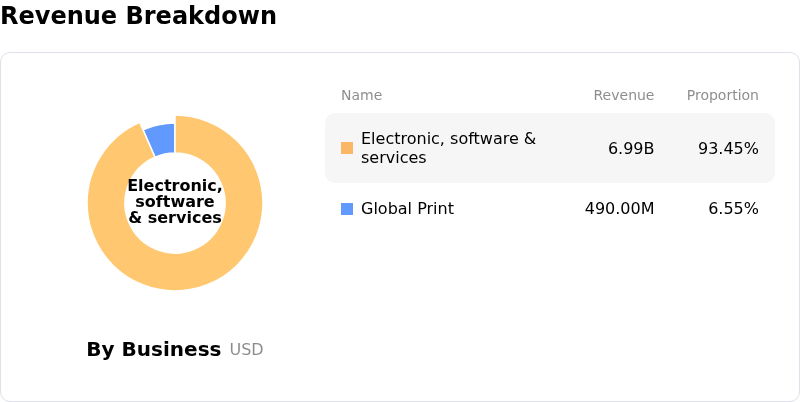800x402 pixels.
Task: Click the Proportion column header
Action: pos(722,96)
